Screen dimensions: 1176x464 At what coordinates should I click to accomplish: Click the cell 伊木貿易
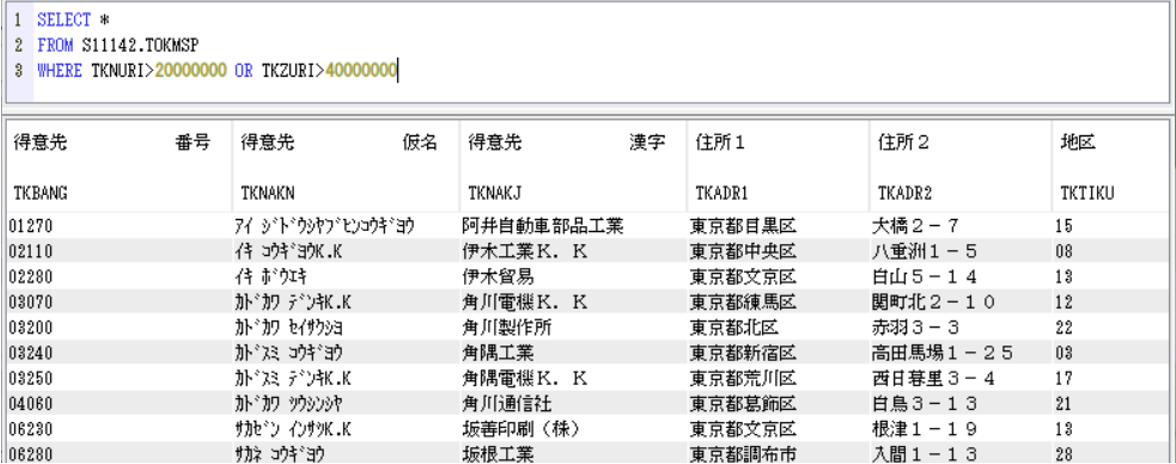(499, 277)
